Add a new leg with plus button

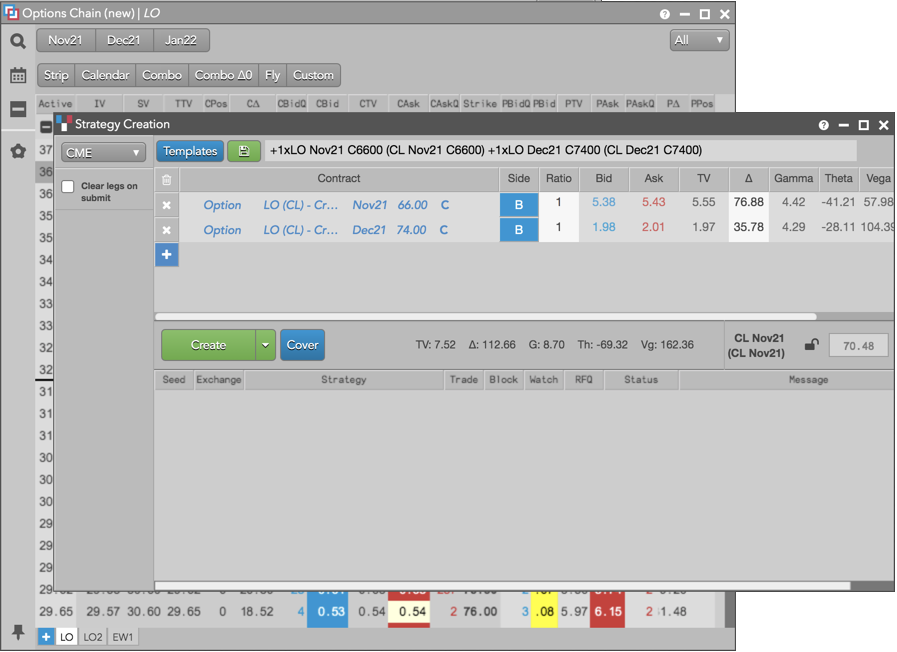pos(167,255)
